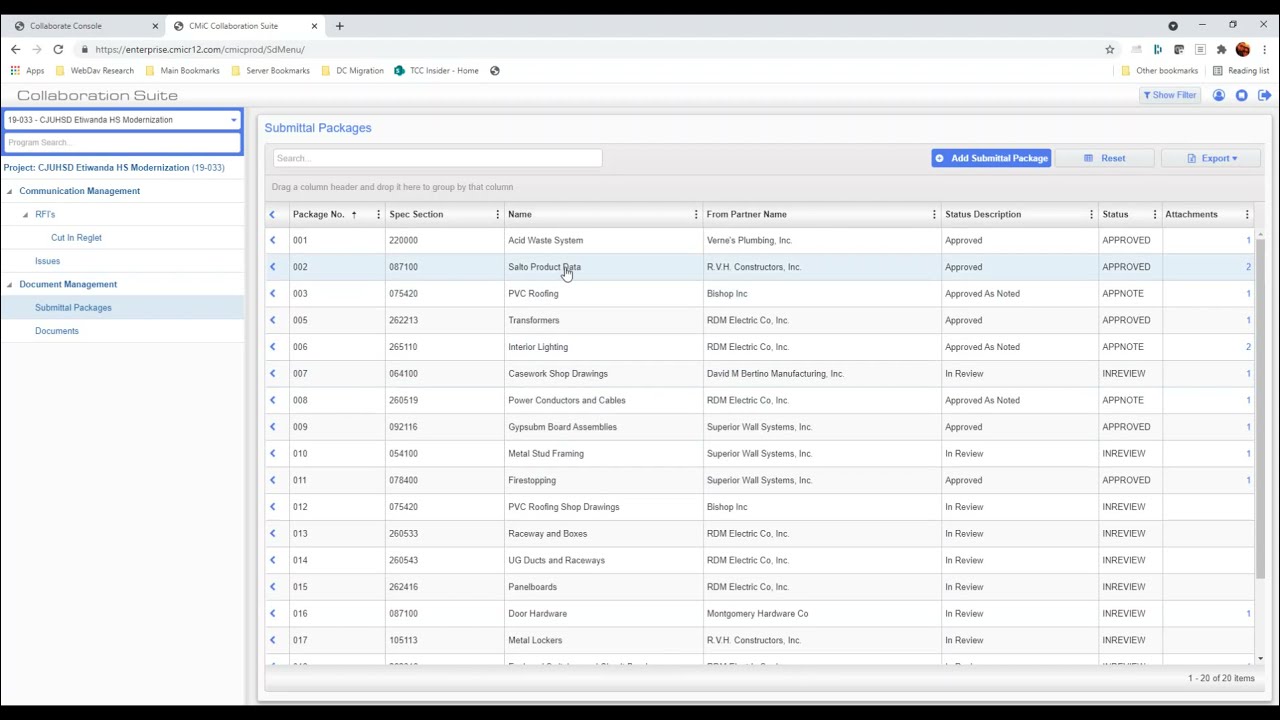Image resolution: width=1280 pixels, height=720 pixels.
Task: Click the Reset button
Action: click(x=1104, y=158)
